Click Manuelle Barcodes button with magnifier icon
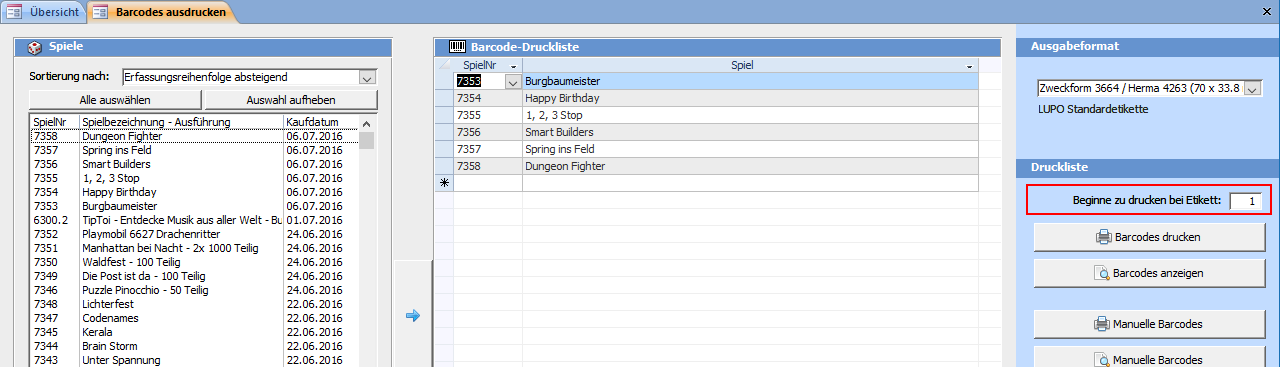1280x367 pixels. (x=1149, y=358)
